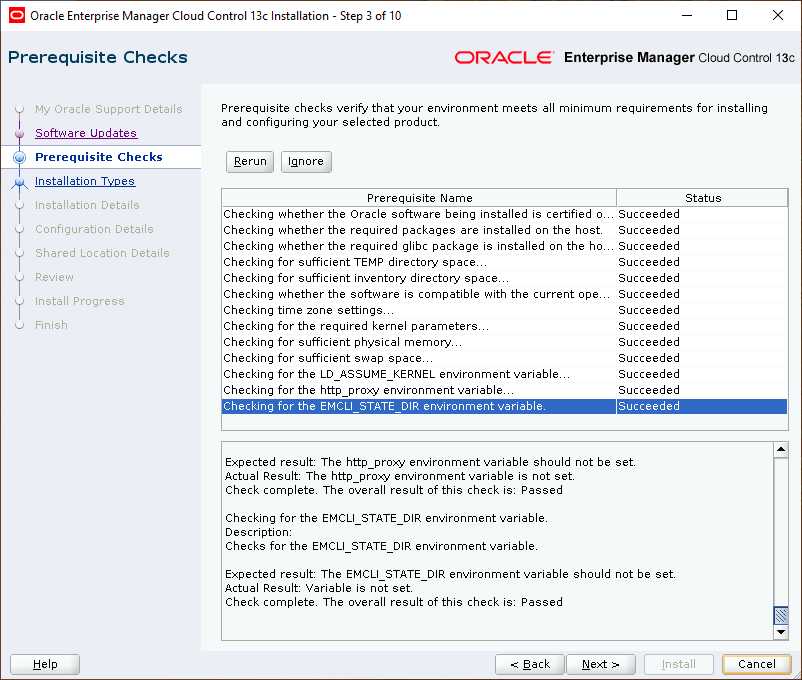Click the Ignore button
The image size is (802, 680).
click(306, 162)
